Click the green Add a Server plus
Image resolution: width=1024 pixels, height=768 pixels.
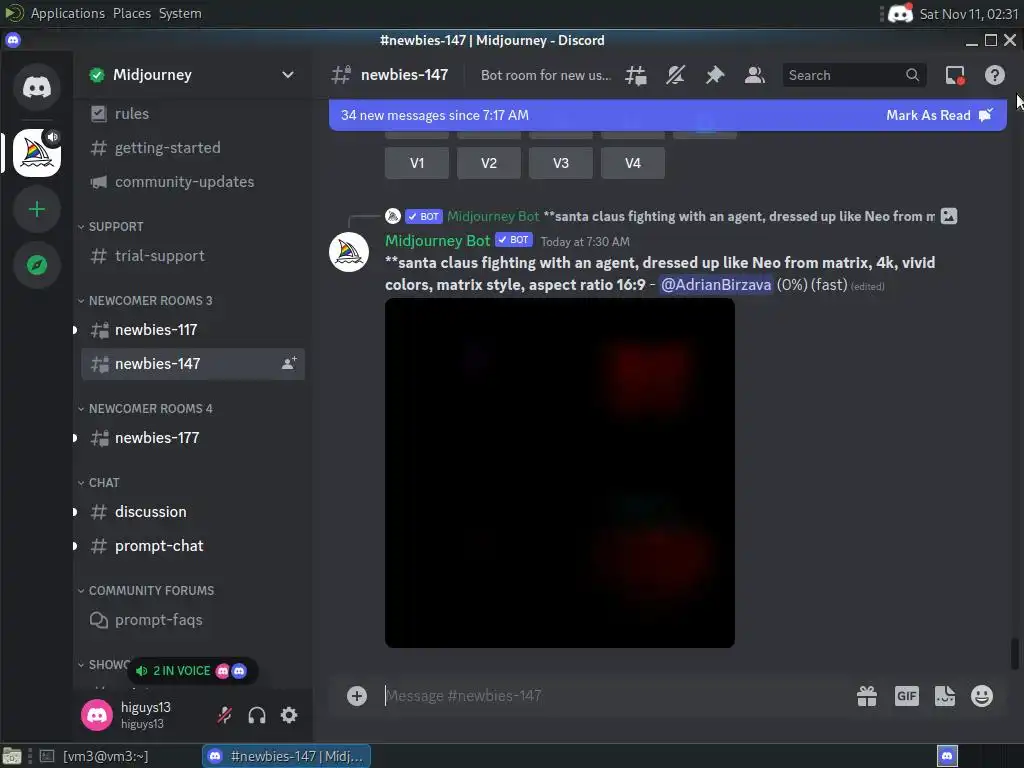tap(37, 209)
